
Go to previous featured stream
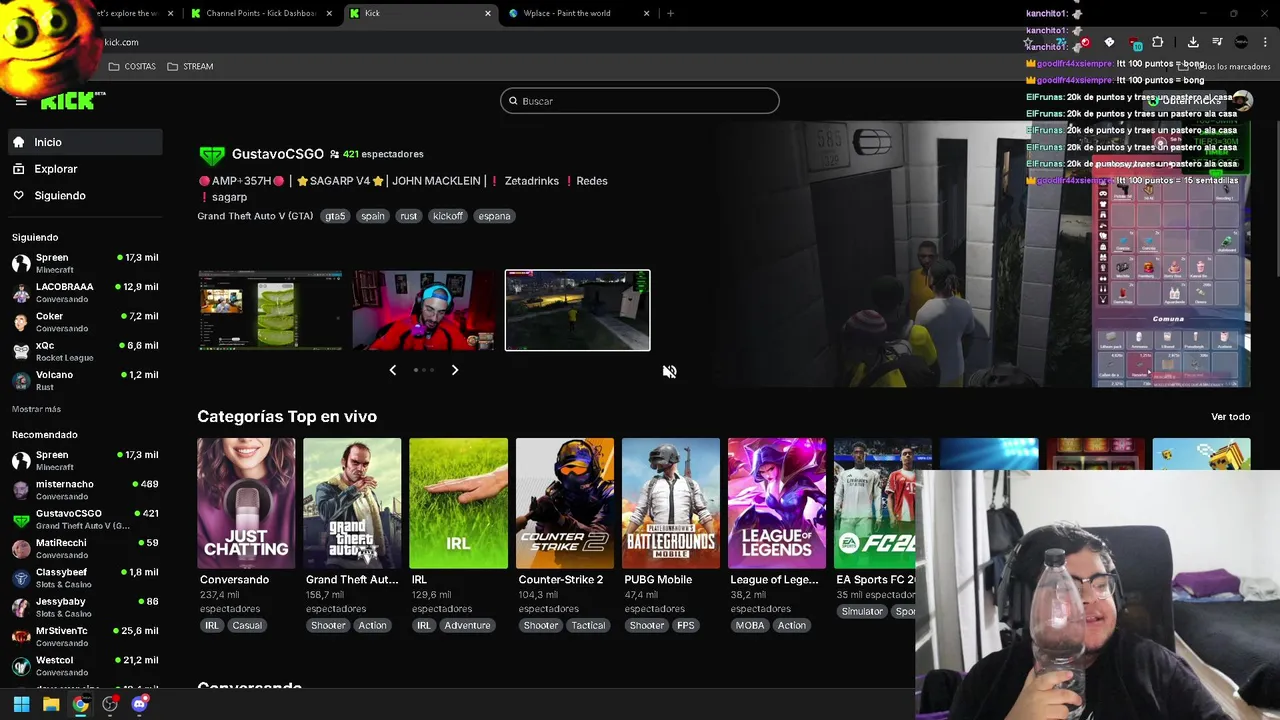click(x=392, y=370)
